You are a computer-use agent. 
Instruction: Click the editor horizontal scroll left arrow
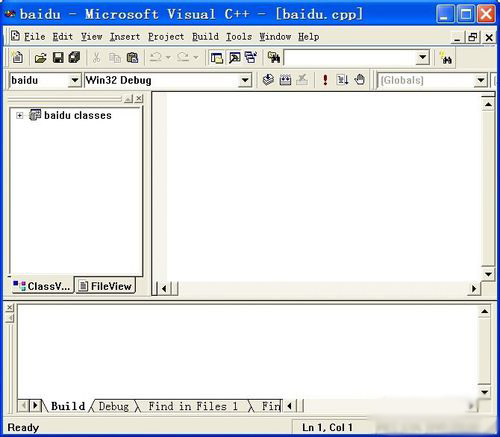164,288
